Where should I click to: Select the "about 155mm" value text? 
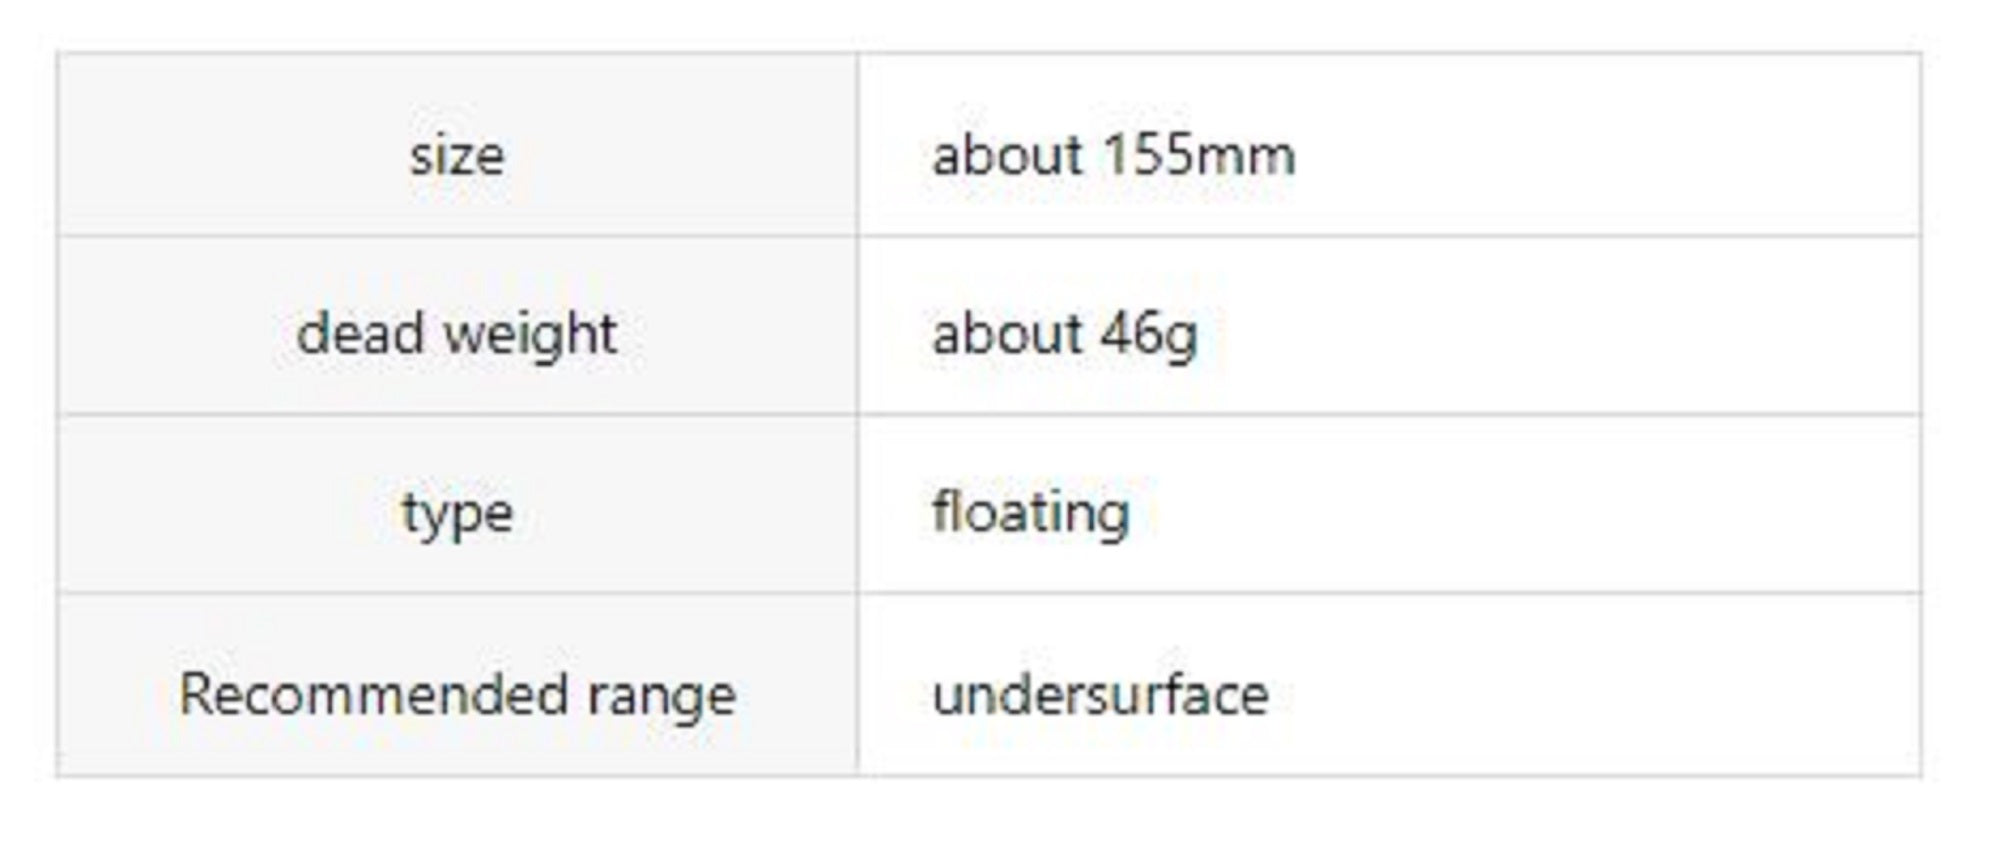click(x=1113, y=156)
